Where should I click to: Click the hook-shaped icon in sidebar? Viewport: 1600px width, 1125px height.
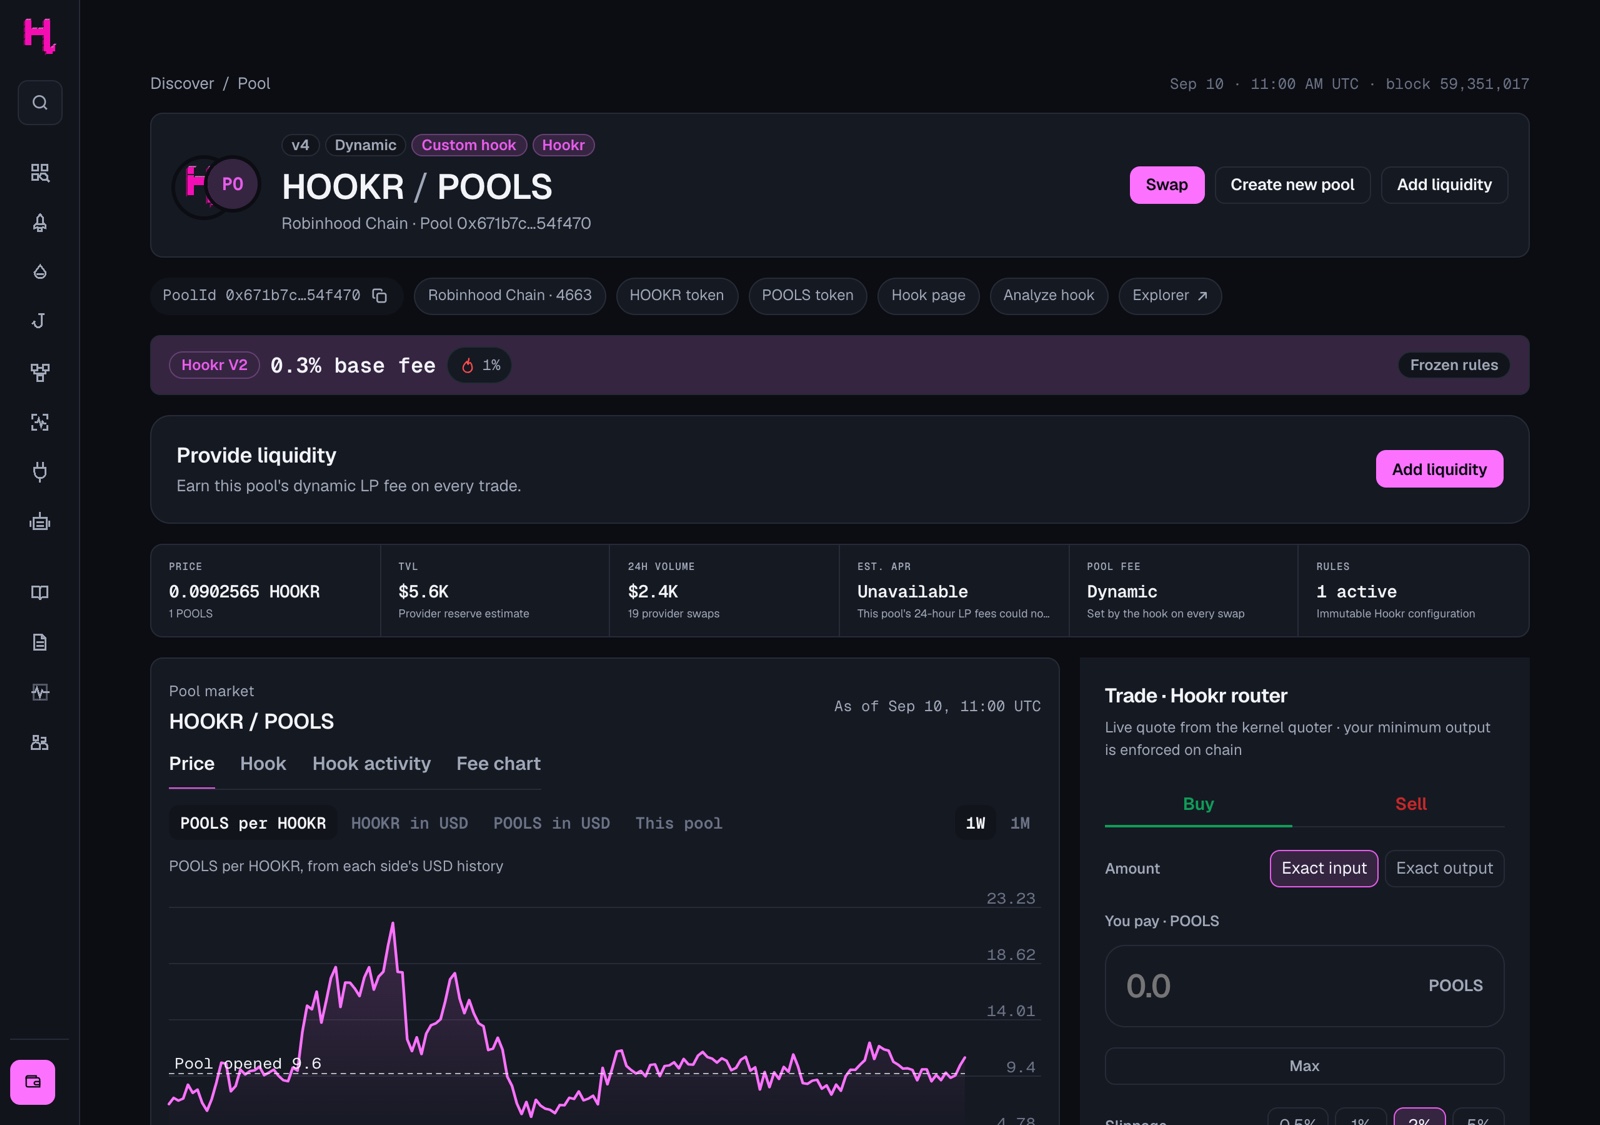pyautogui.click(x=40, y=321)
